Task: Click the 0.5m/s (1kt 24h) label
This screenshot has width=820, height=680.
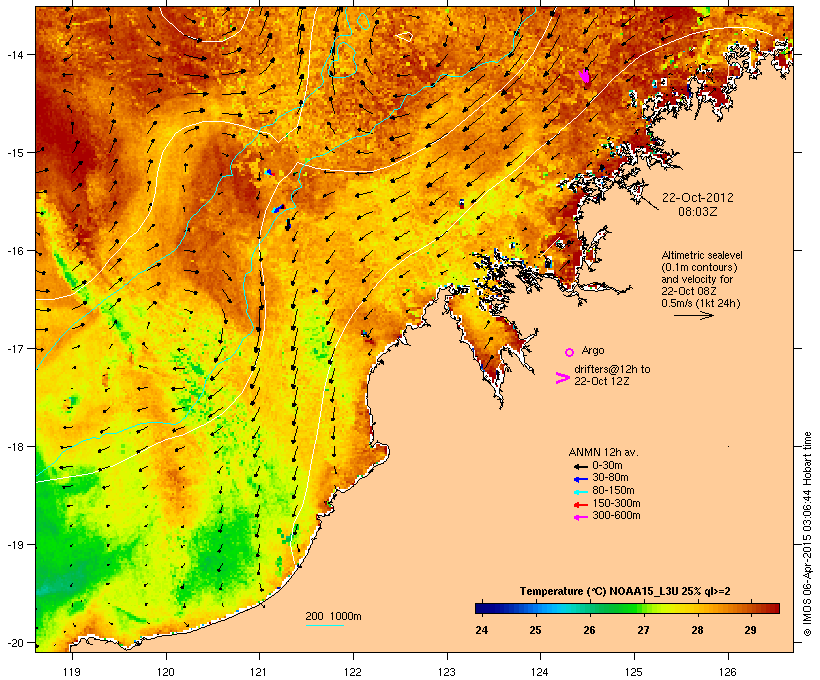Action: coord(701,303)
